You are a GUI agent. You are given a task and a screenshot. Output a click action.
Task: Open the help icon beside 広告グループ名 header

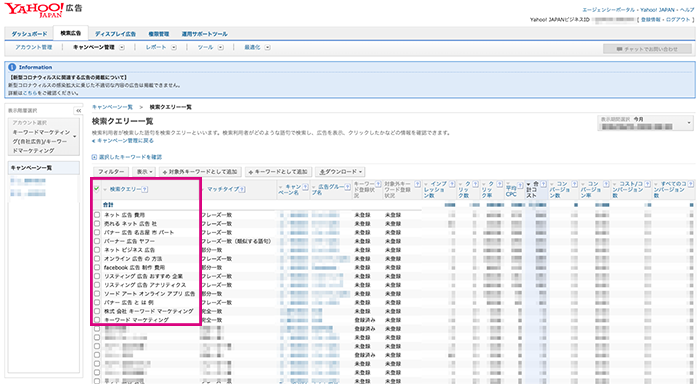347,187
